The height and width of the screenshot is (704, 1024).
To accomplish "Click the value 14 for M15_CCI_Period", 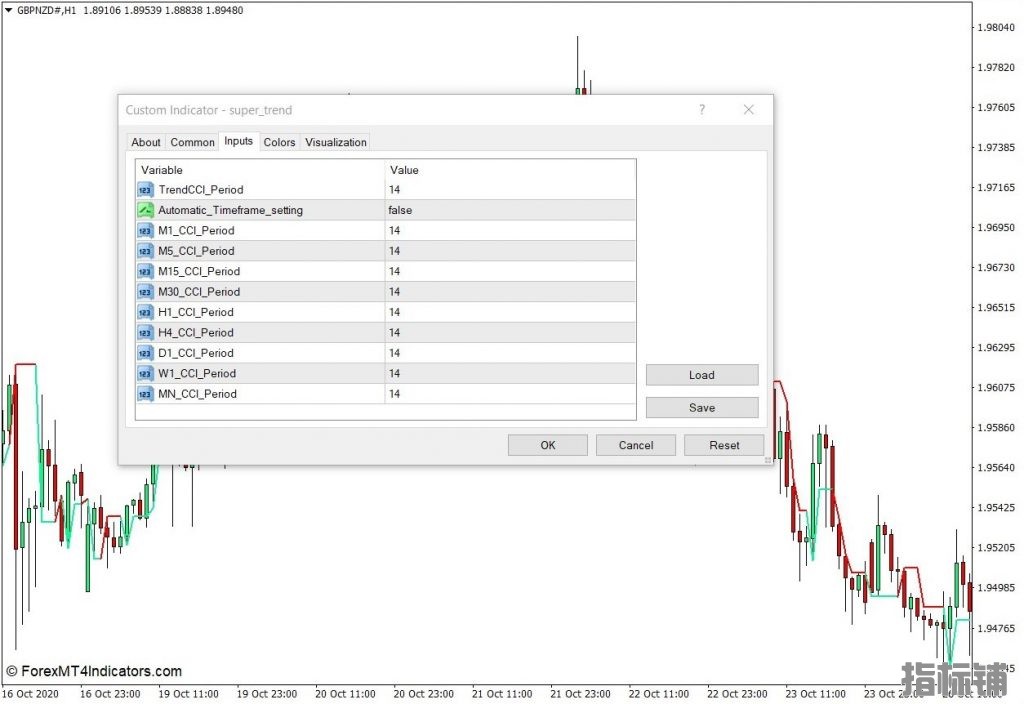I will pyautogui.click(x=394, y=272).
